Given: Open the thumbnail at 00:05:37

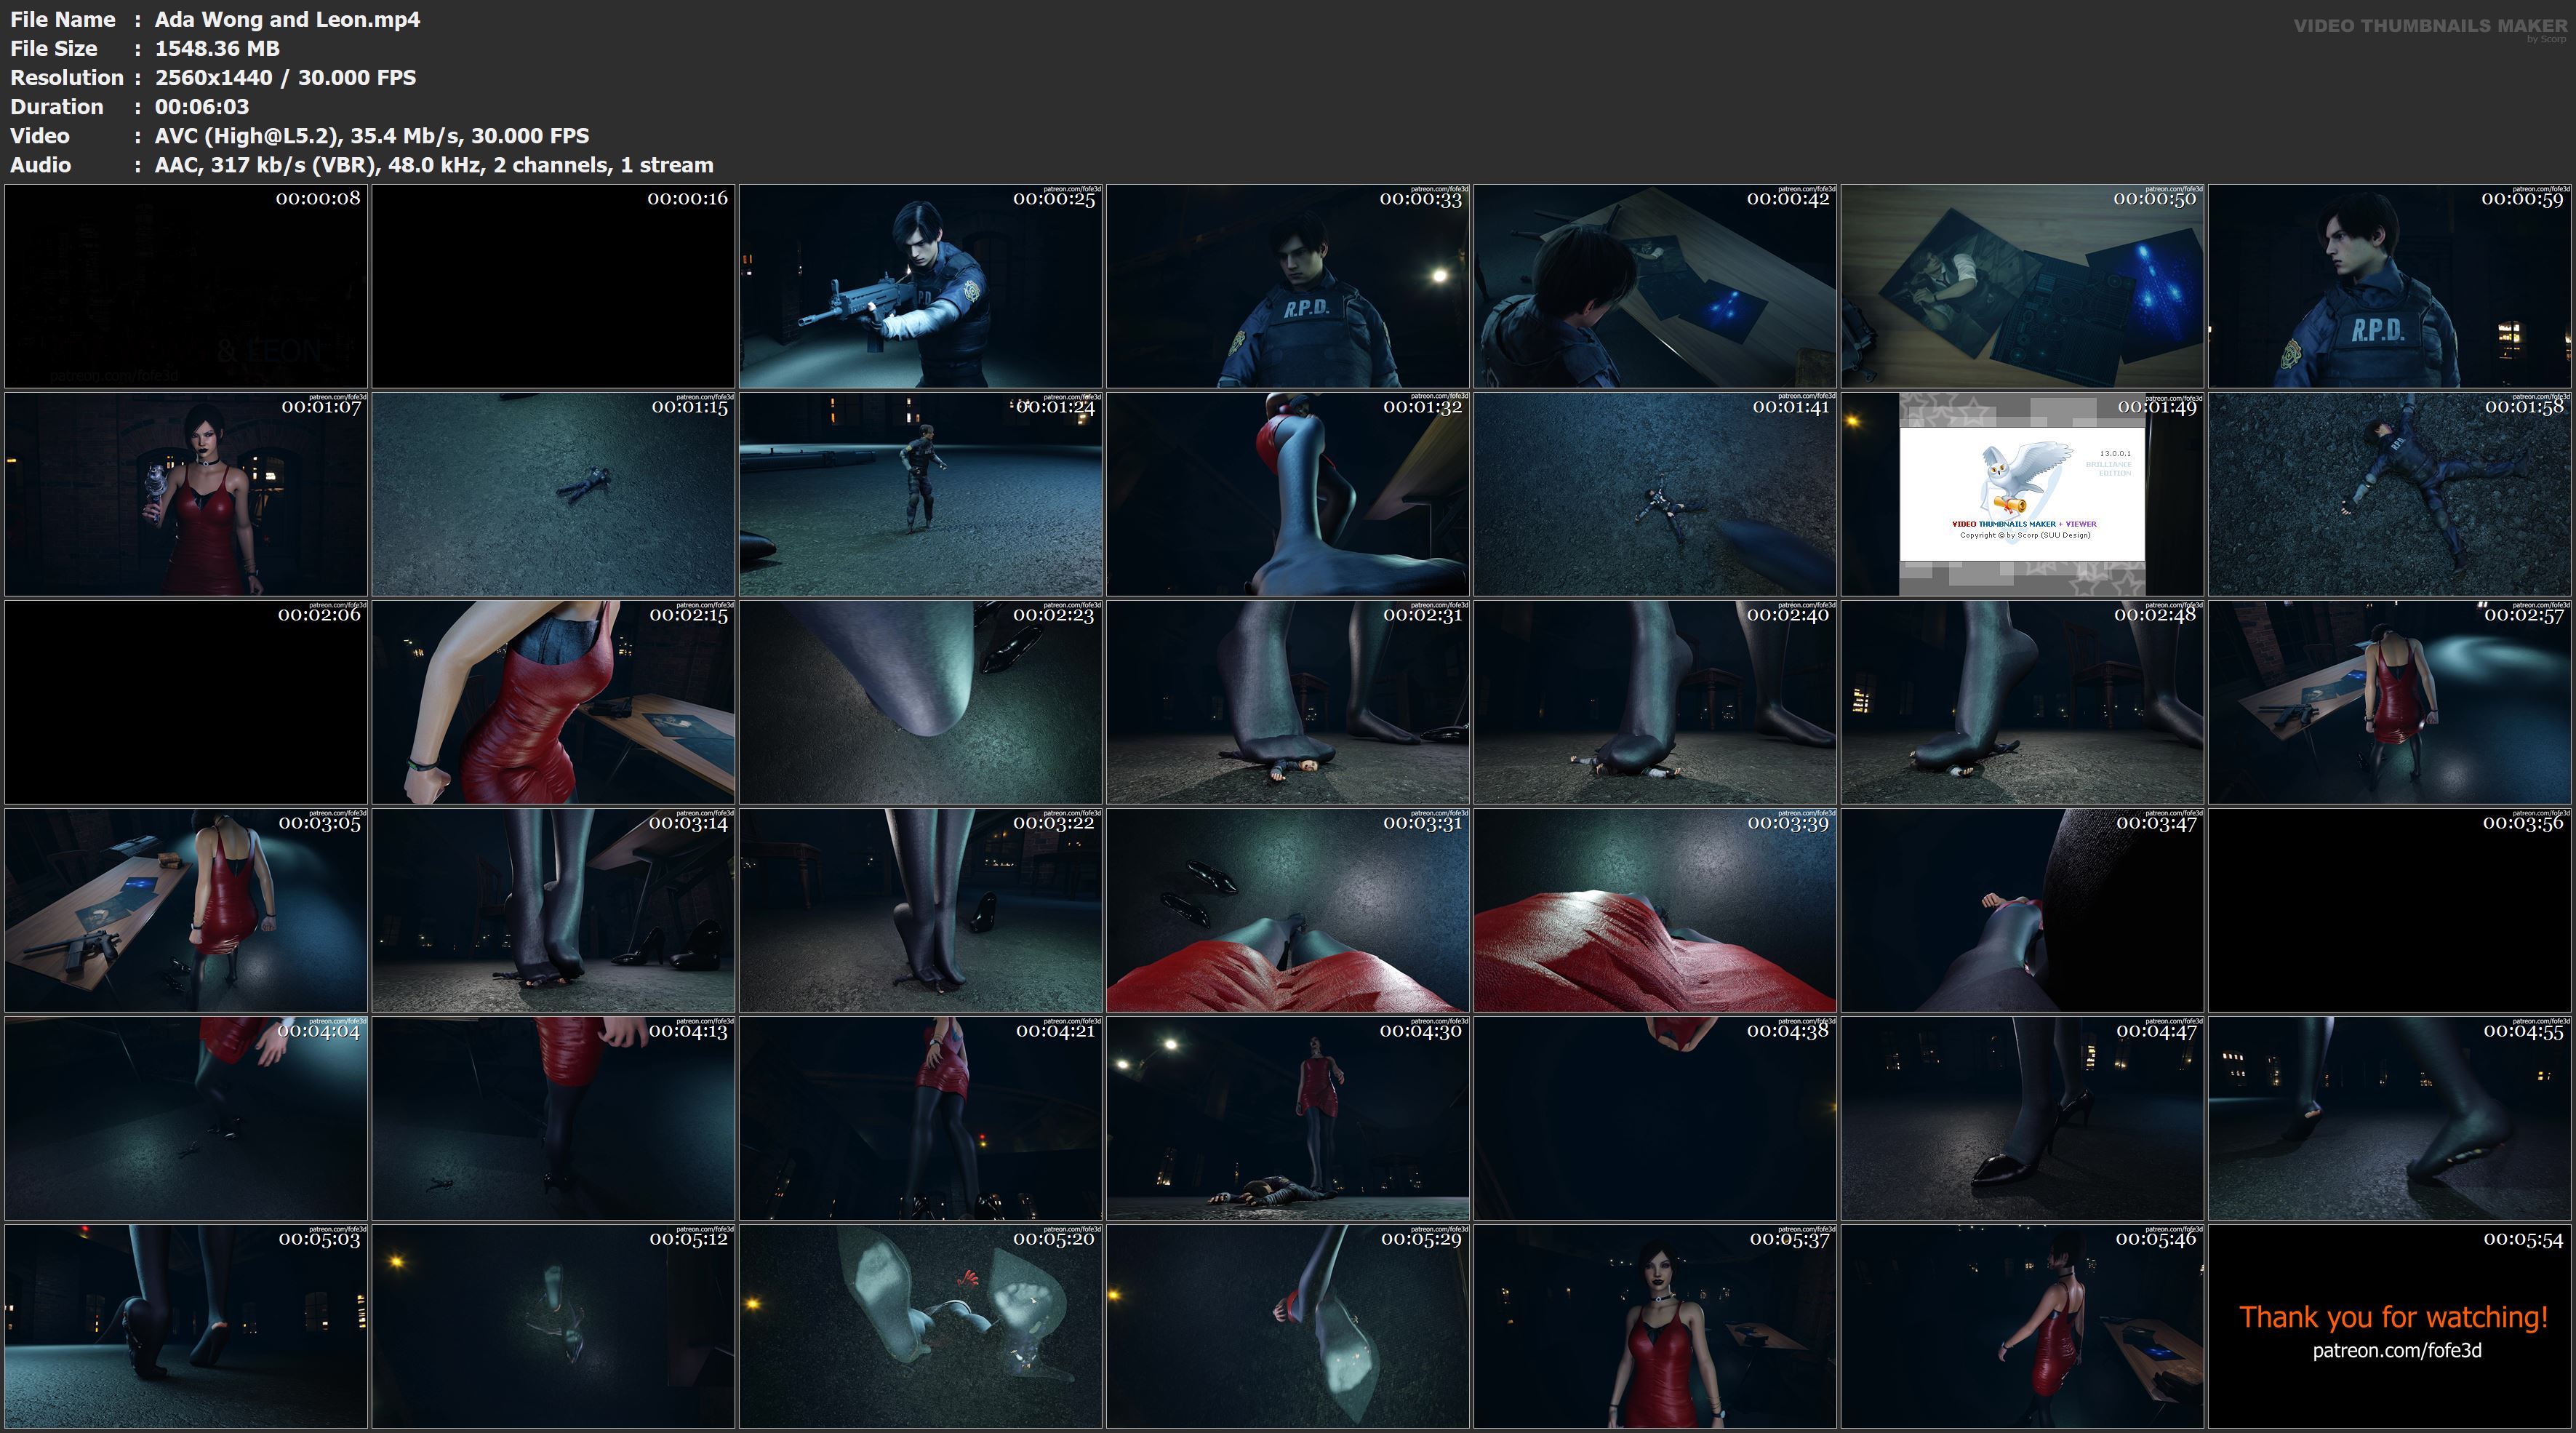Looking at the screenshot, I should (1655, 1326).
